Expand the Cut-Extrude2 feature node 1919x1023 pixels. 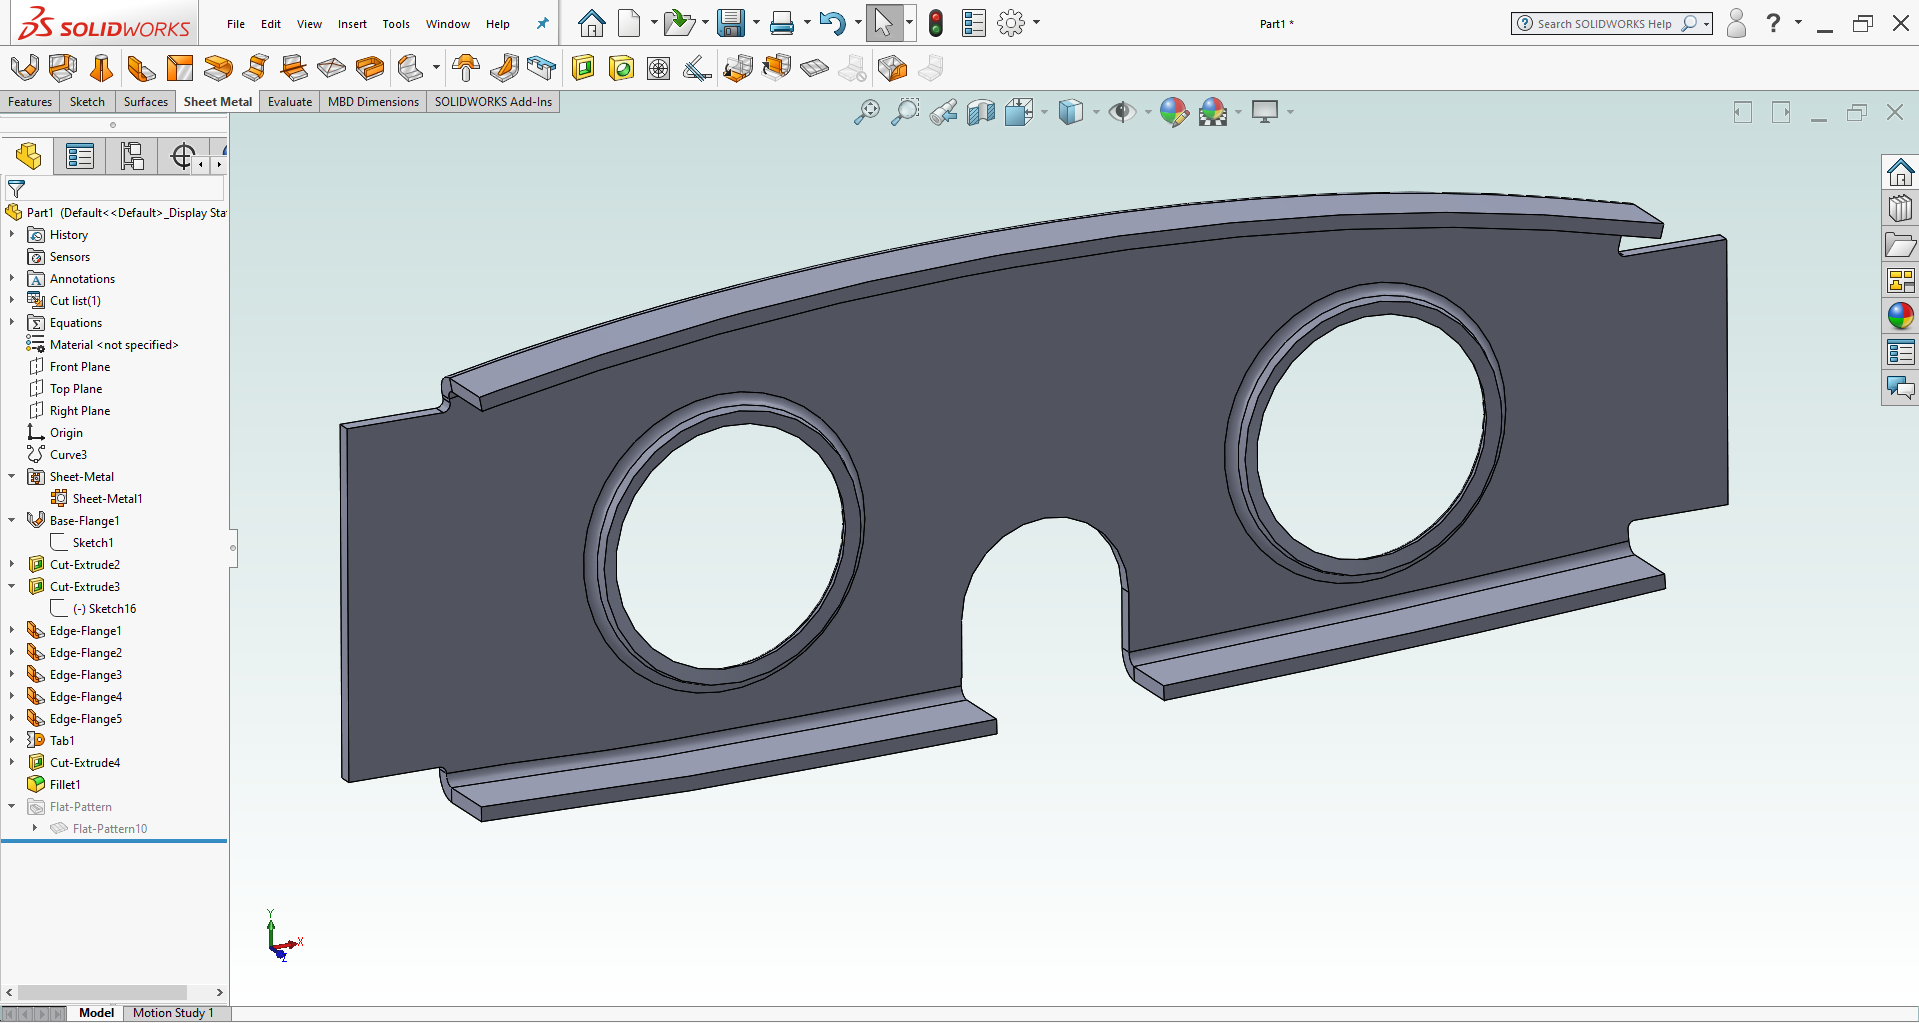point(12,565)
